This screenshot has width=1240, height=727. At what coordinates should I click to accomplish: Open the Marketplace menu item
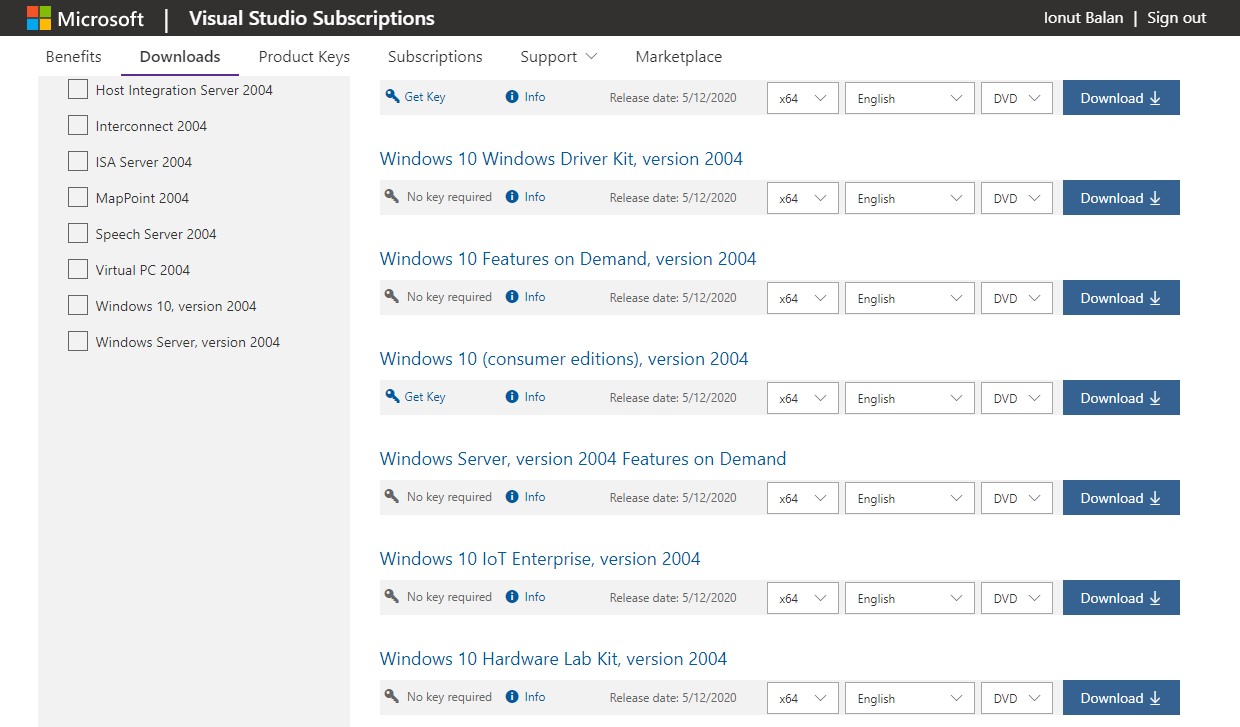click(679, 57)
